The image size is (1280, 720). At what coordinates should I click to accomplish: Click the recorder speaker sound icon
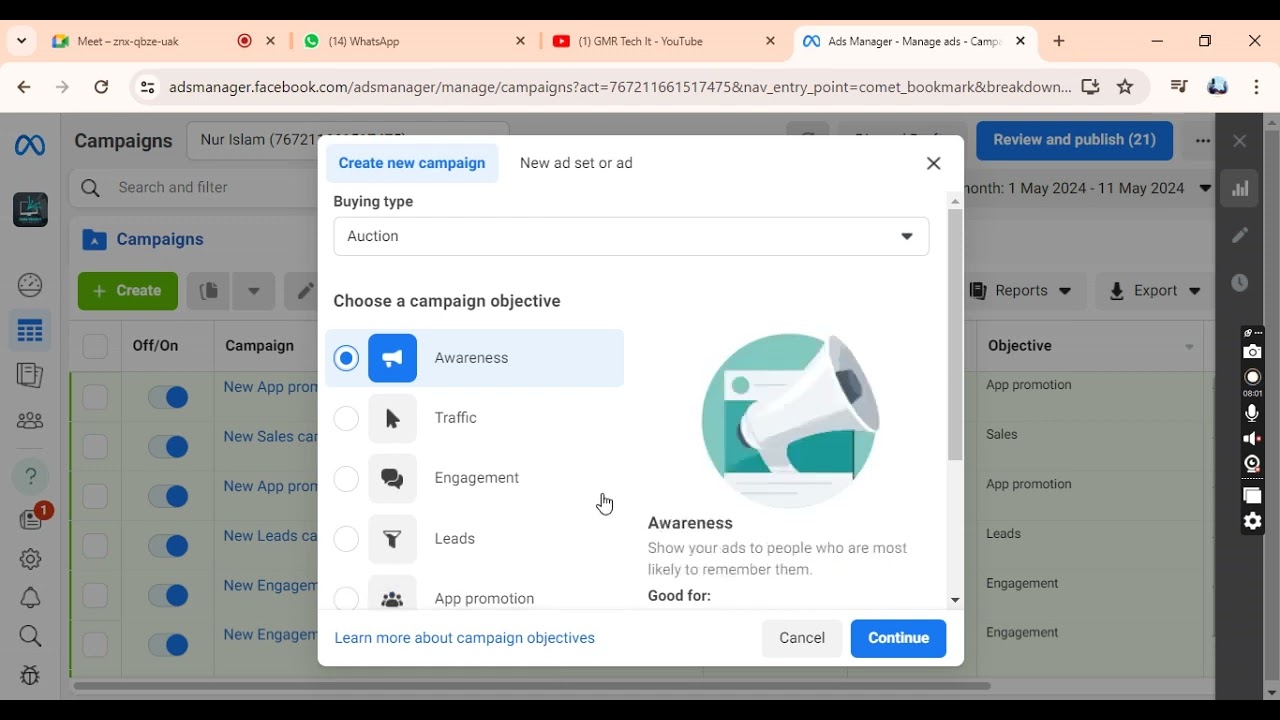pos(1253,439)
